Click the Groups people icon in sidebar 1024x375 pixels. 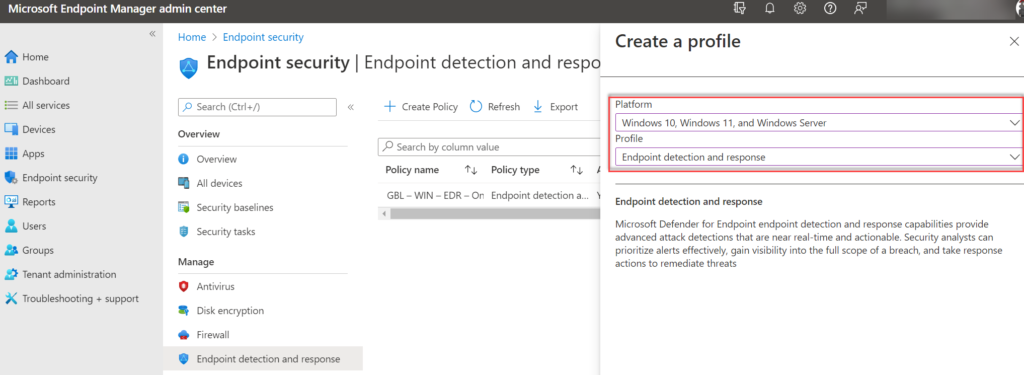11,250
